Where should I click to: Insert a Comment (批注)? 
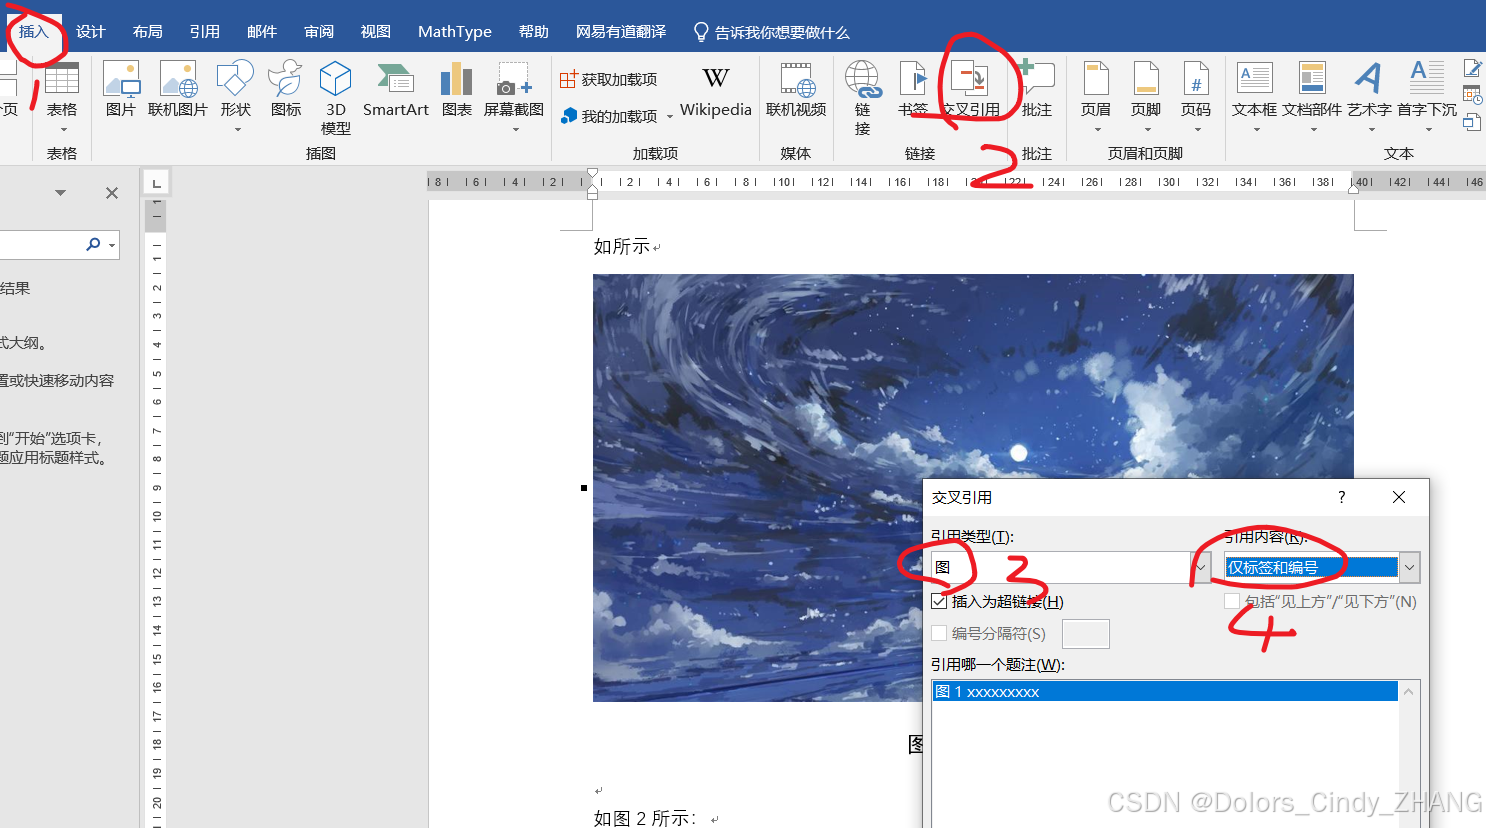[x=1037, y=90]
